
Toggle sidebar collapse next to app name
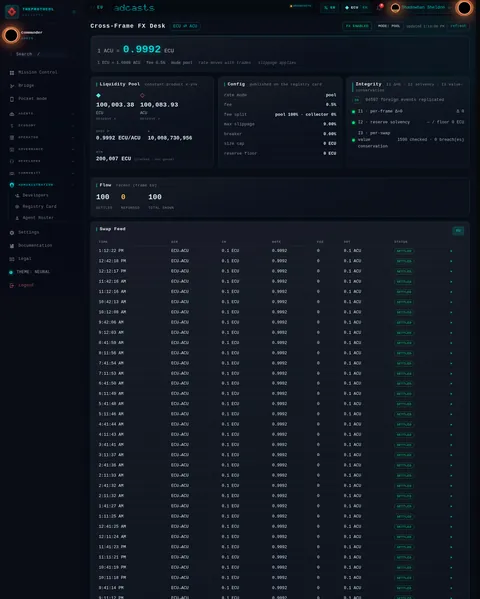74,12
